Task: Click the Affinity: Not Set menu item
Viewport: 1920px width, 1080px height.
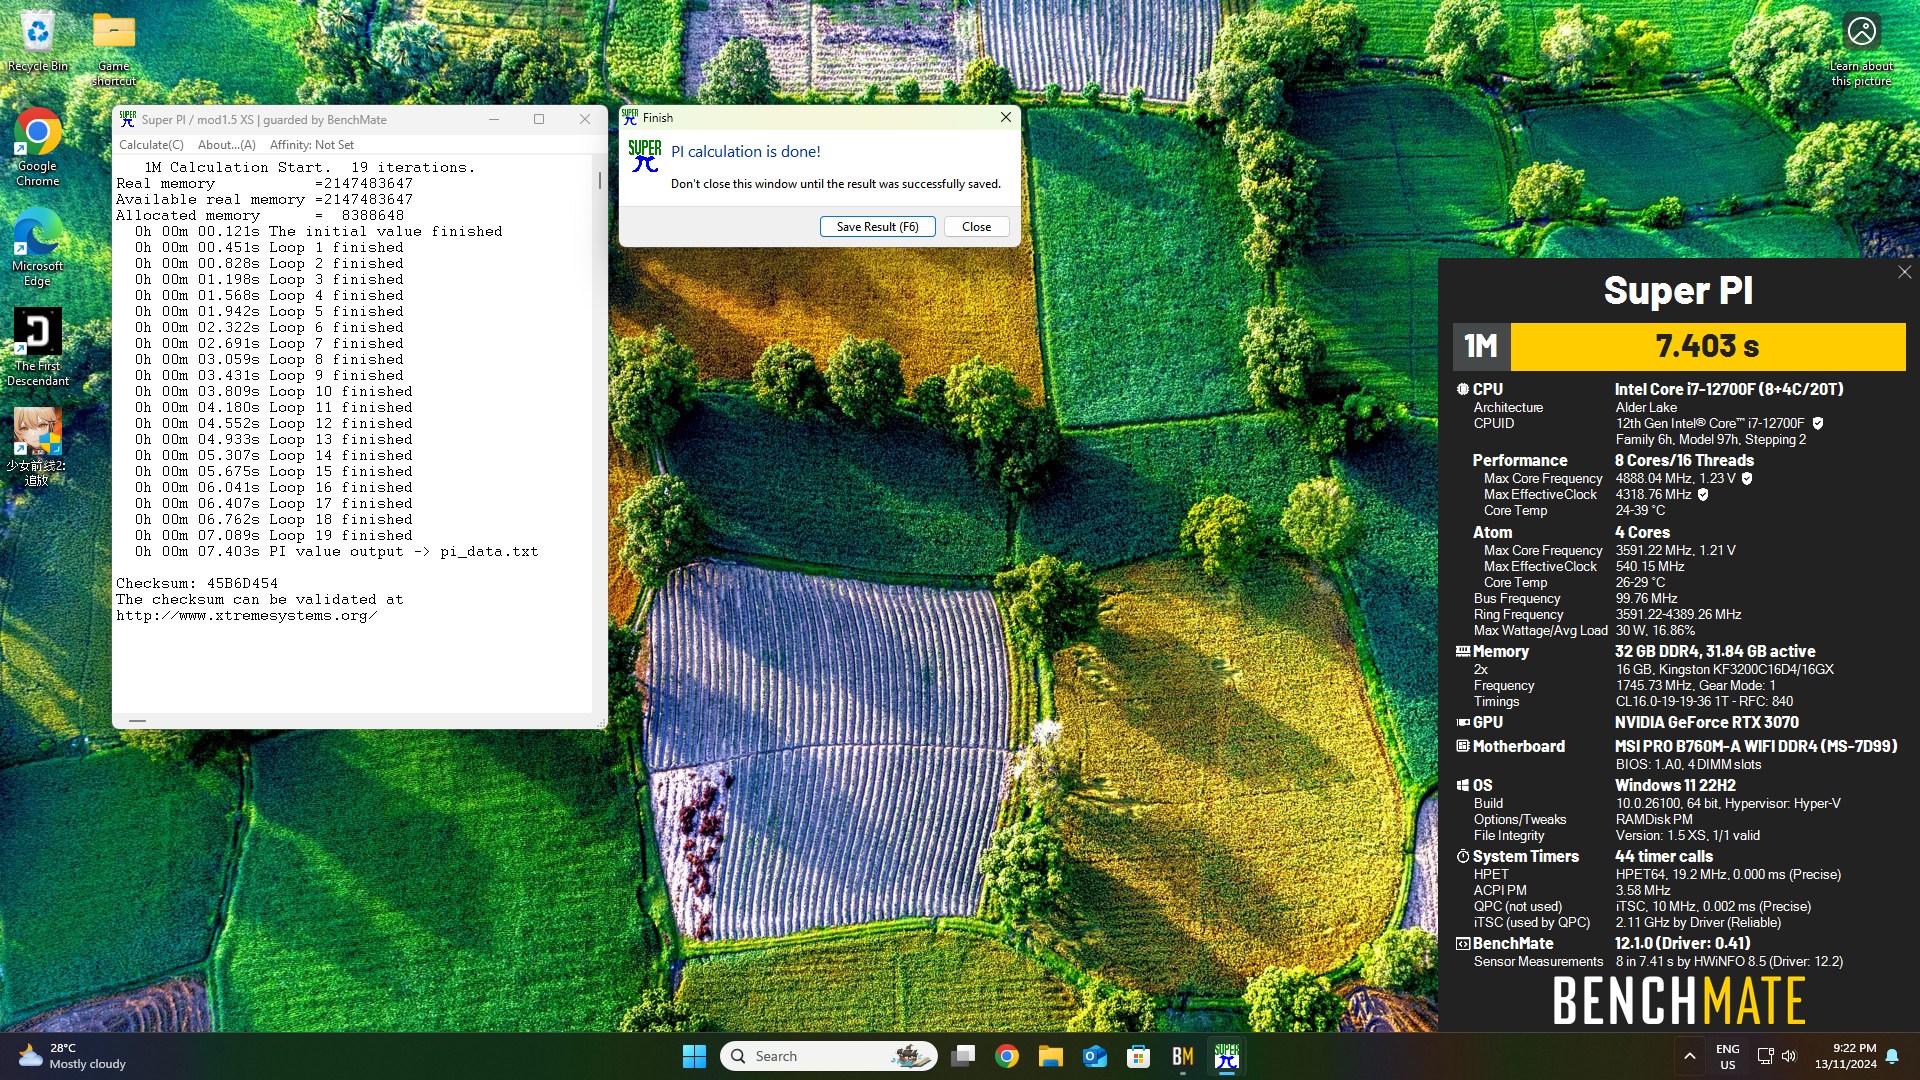Action: [x=312, y=145]
